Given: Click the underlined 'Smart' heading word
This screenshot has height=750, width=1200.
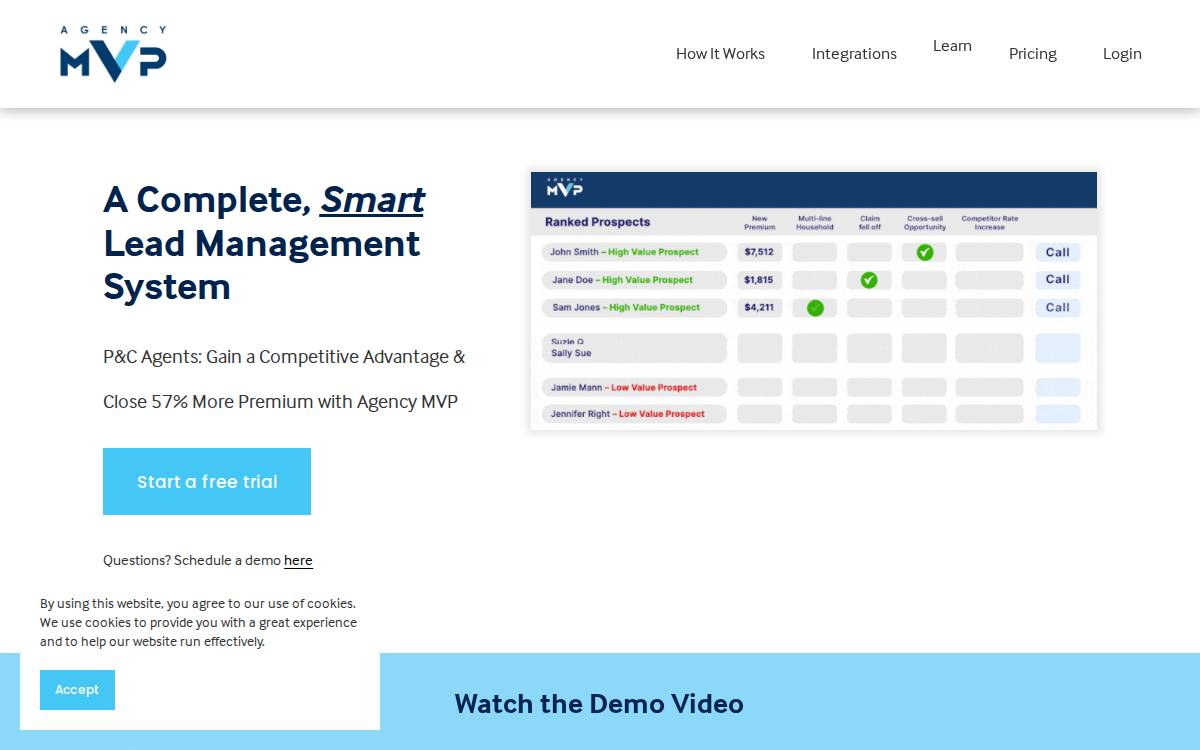Looking at the screenshot, I should [372, 200].
